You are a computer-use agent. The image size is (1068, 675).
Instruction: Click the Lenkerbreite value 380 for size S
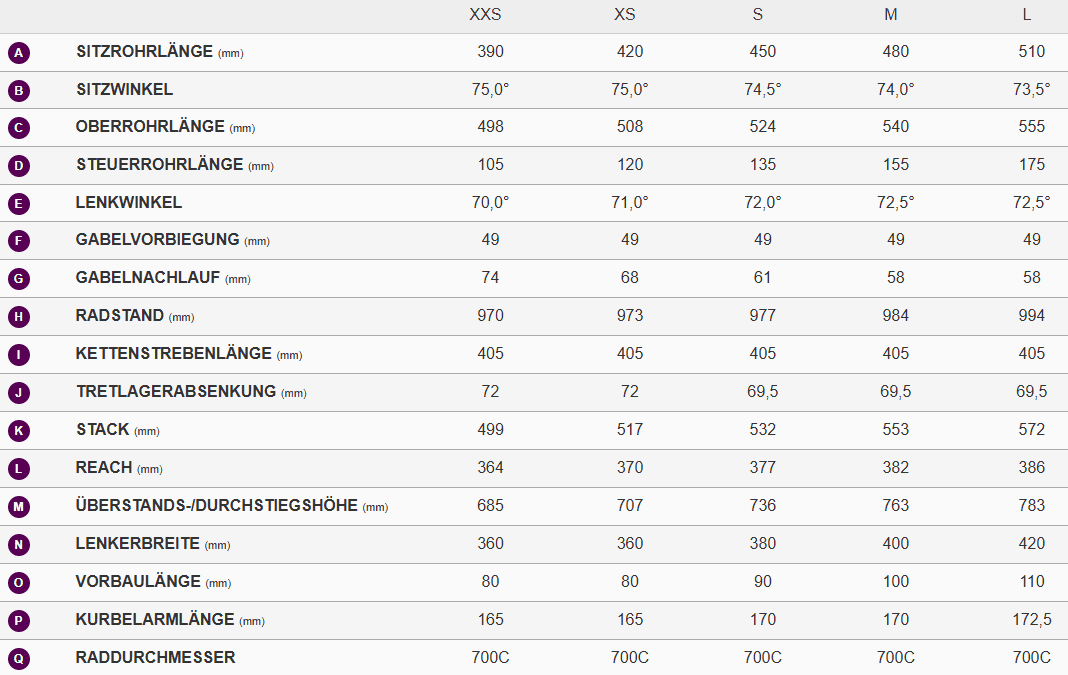[x=763, y=544]
